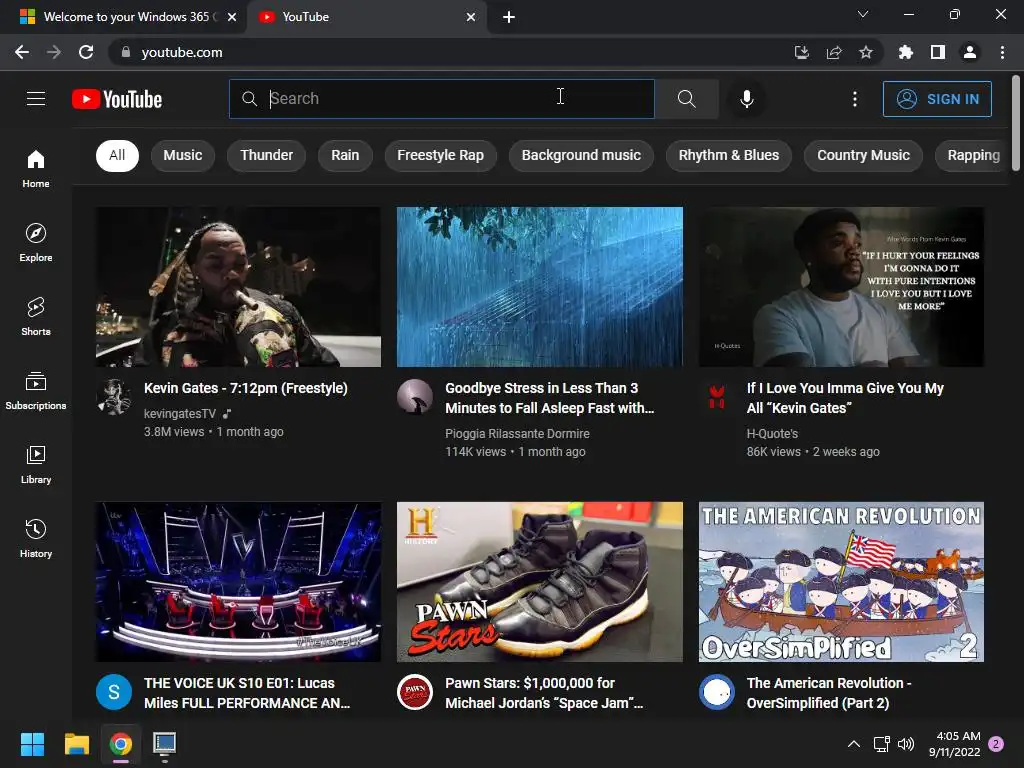This screenshot has height=768, width=1024.
Task: Start voice search with microphone icon
Action: (746, 99)
